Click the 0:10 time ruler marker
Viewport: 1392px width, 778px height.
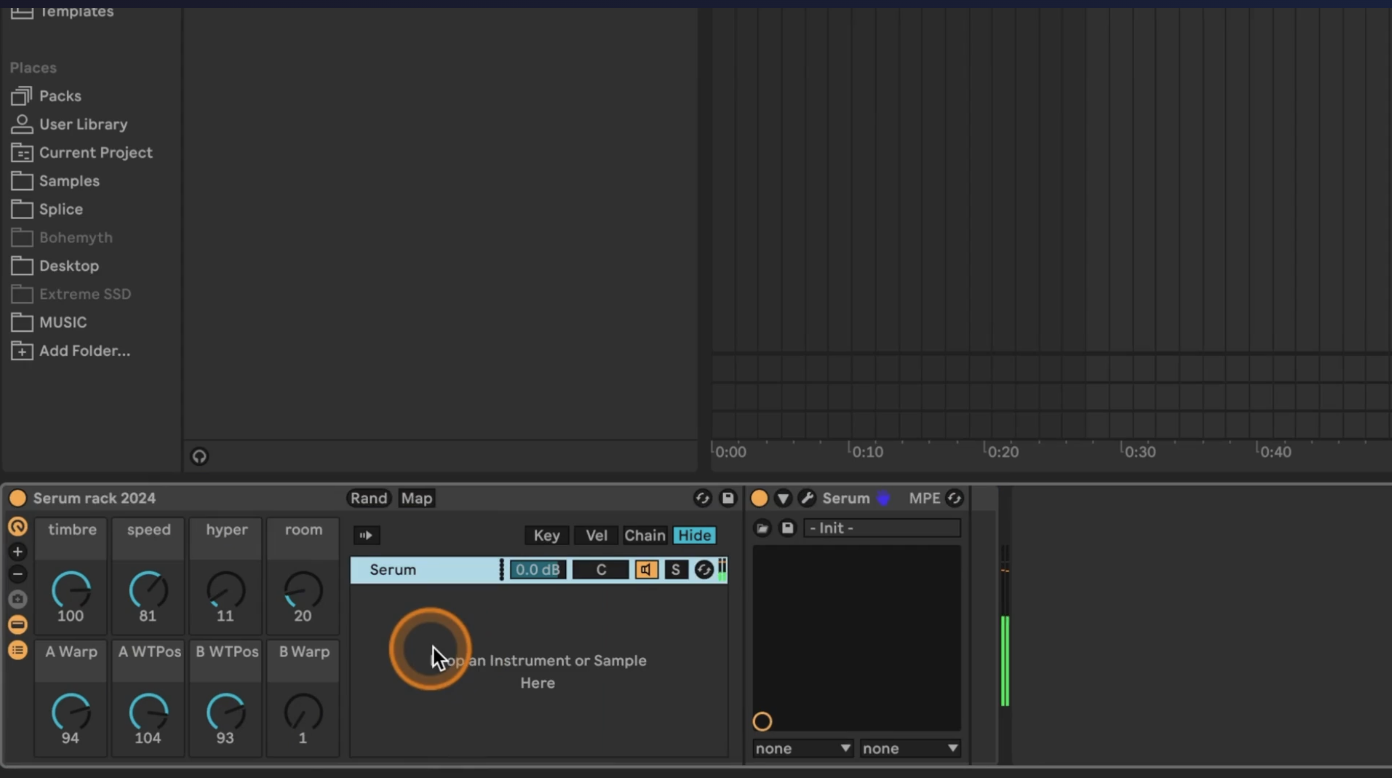point(866,452)
